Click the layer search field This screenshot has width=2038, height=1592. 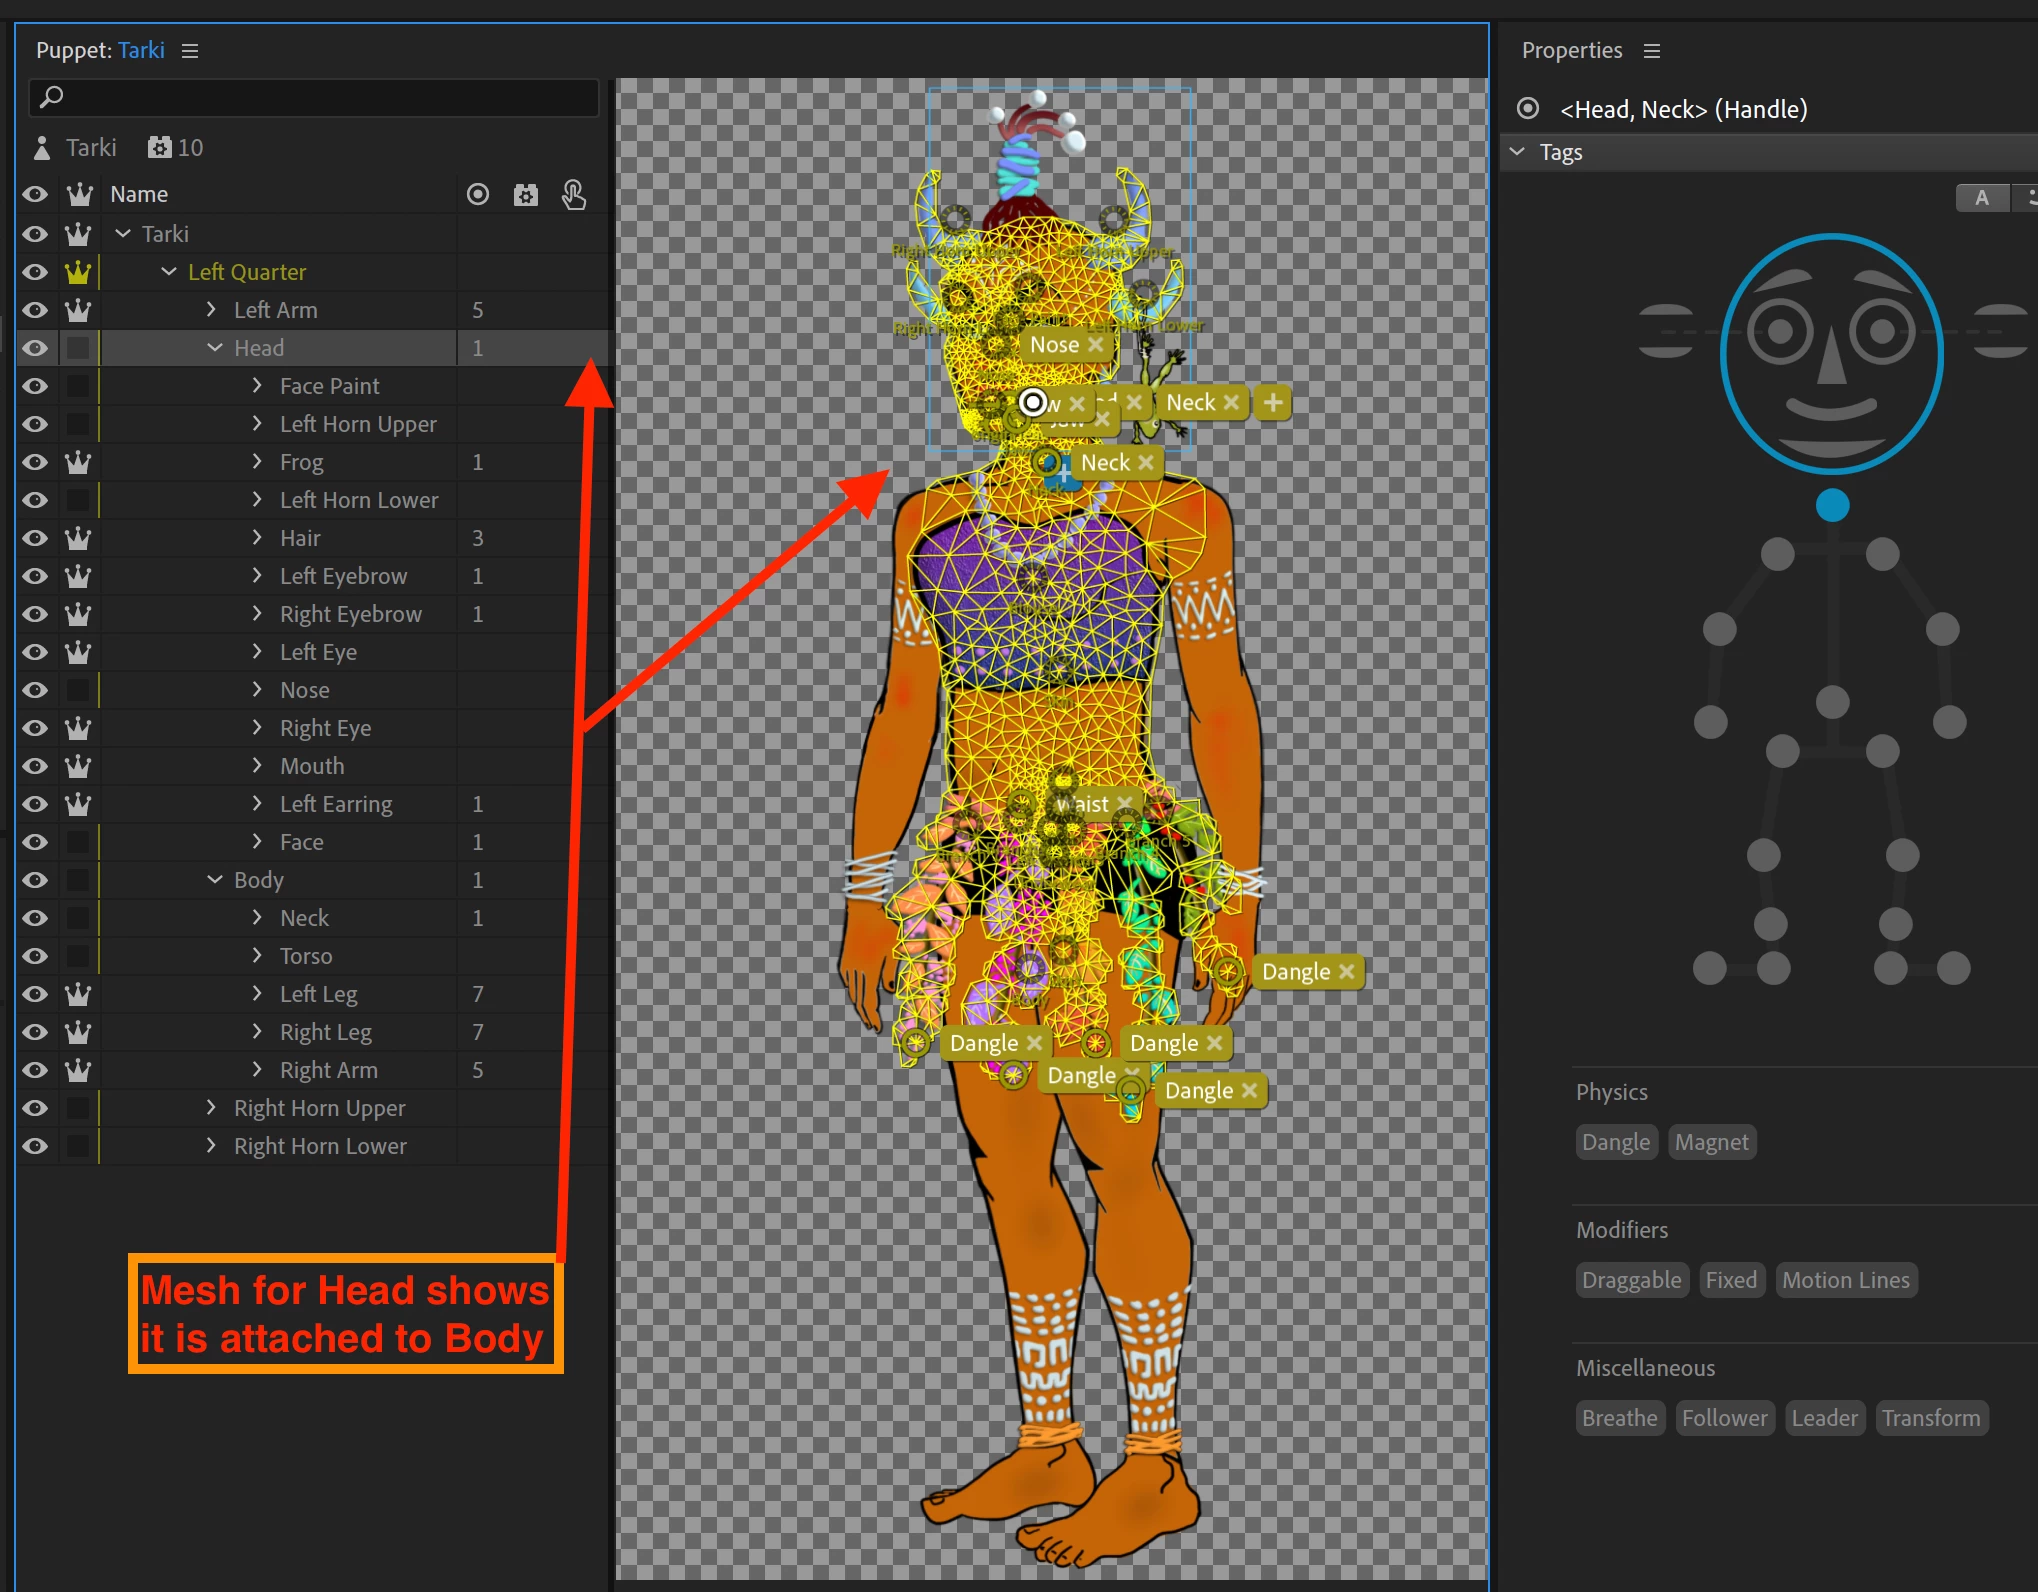(x=314, y=98)
